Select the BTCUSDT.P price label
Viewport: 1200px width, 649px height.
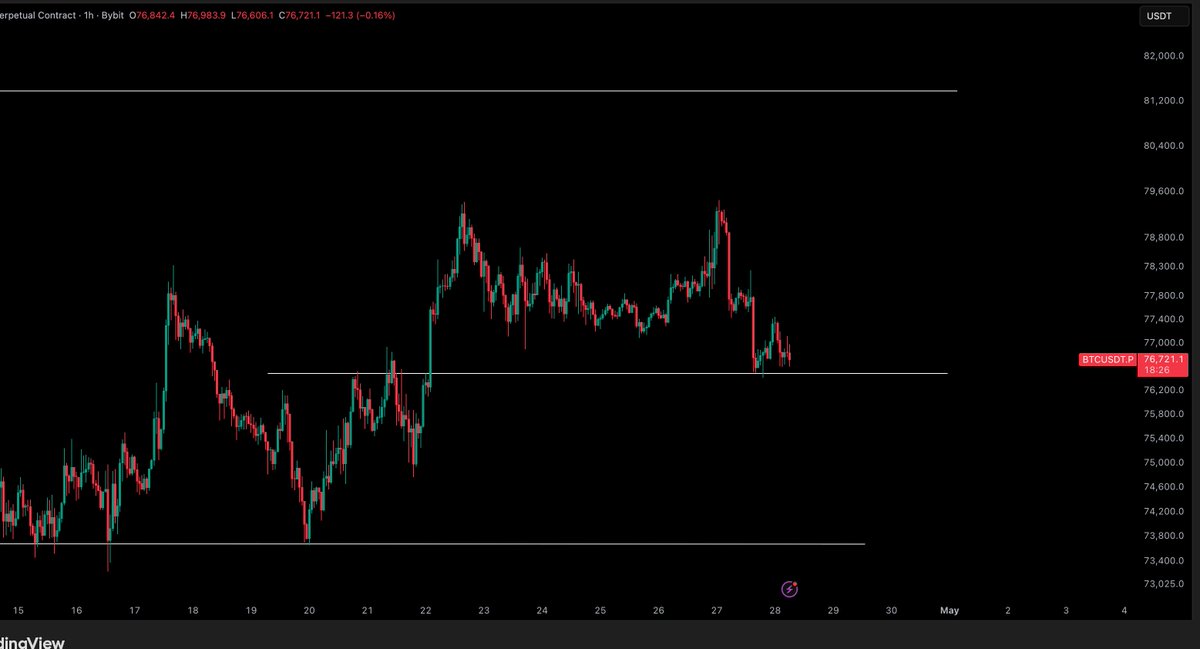pos(1108,359)
